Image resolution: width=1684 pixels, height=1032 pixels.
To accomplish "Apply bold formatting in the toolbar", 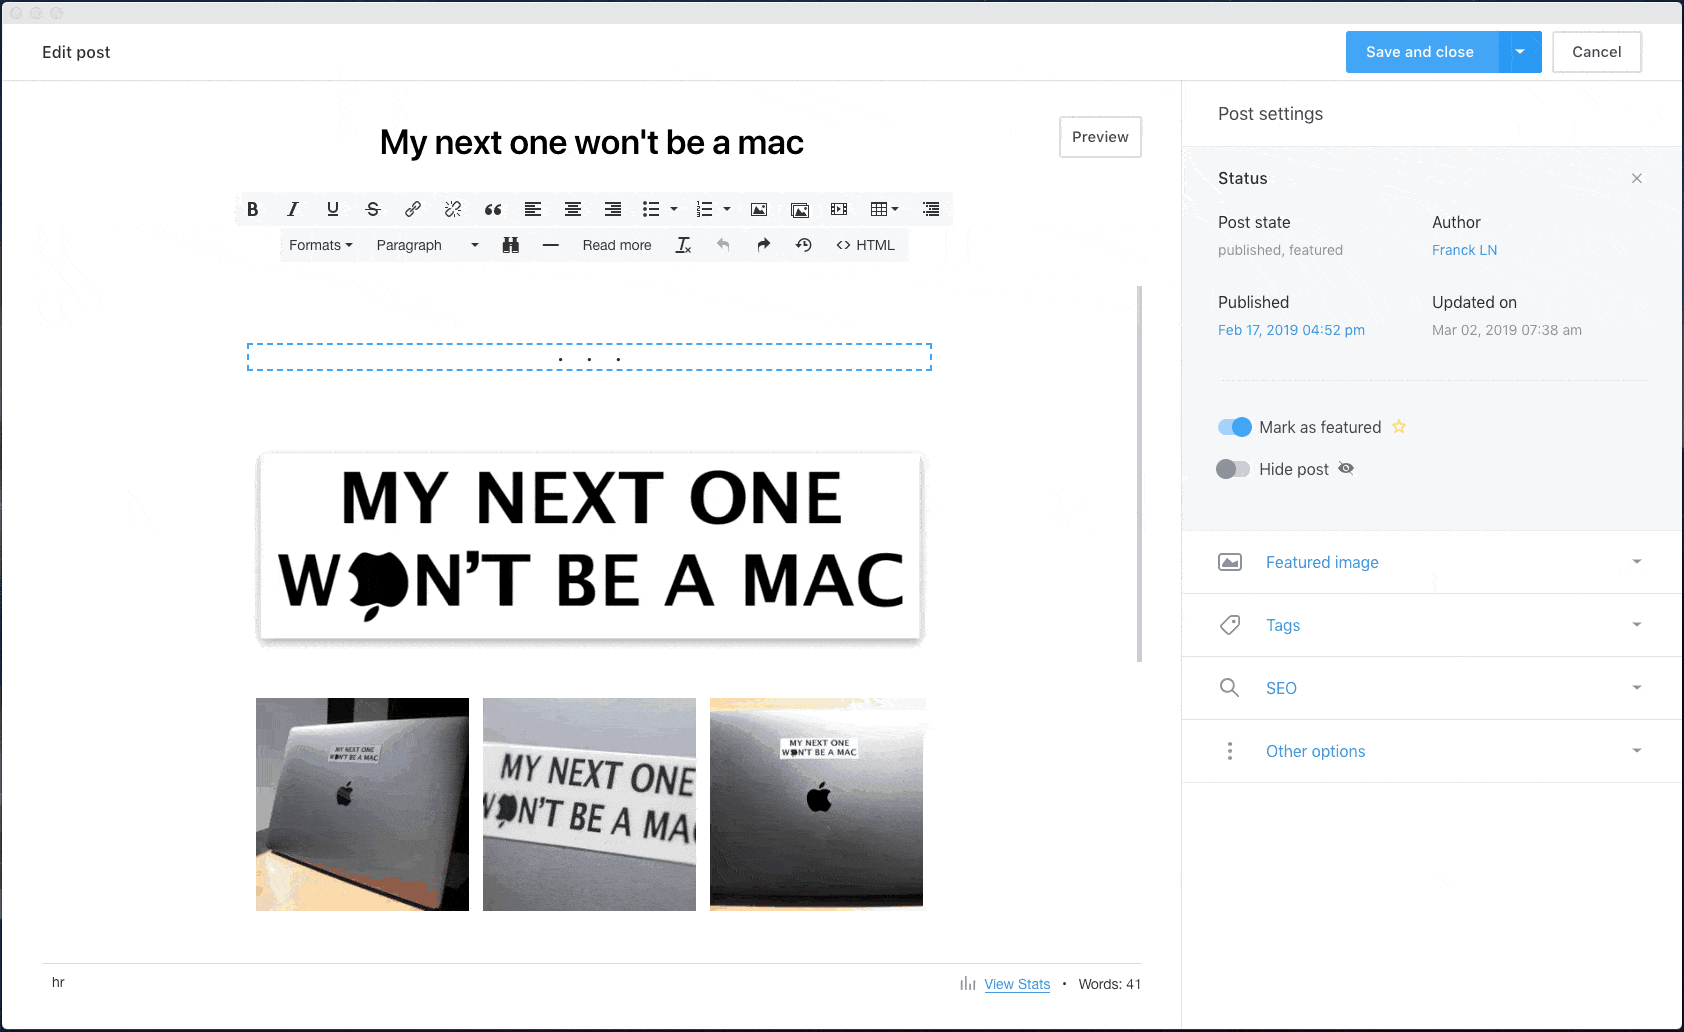I will tap(253, 209).
